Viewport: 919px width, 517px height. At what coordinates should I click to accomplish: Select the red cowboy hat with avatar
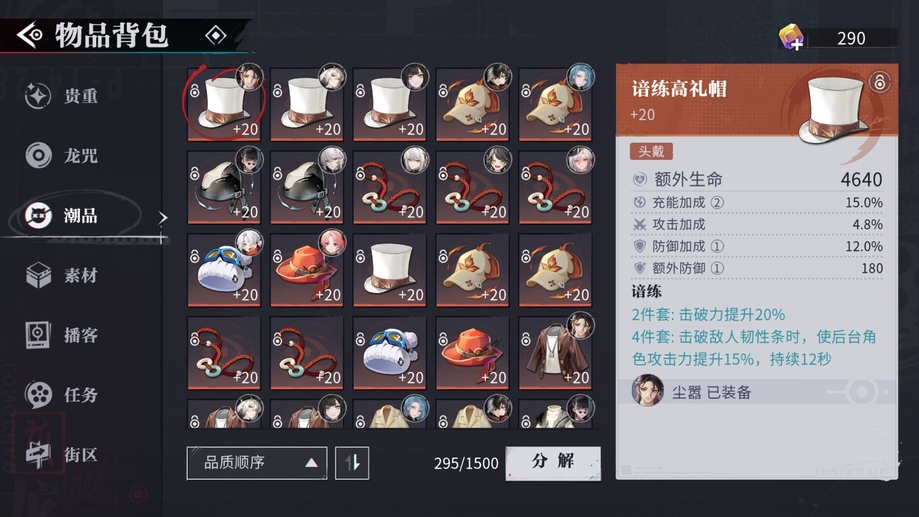point(307,270)
